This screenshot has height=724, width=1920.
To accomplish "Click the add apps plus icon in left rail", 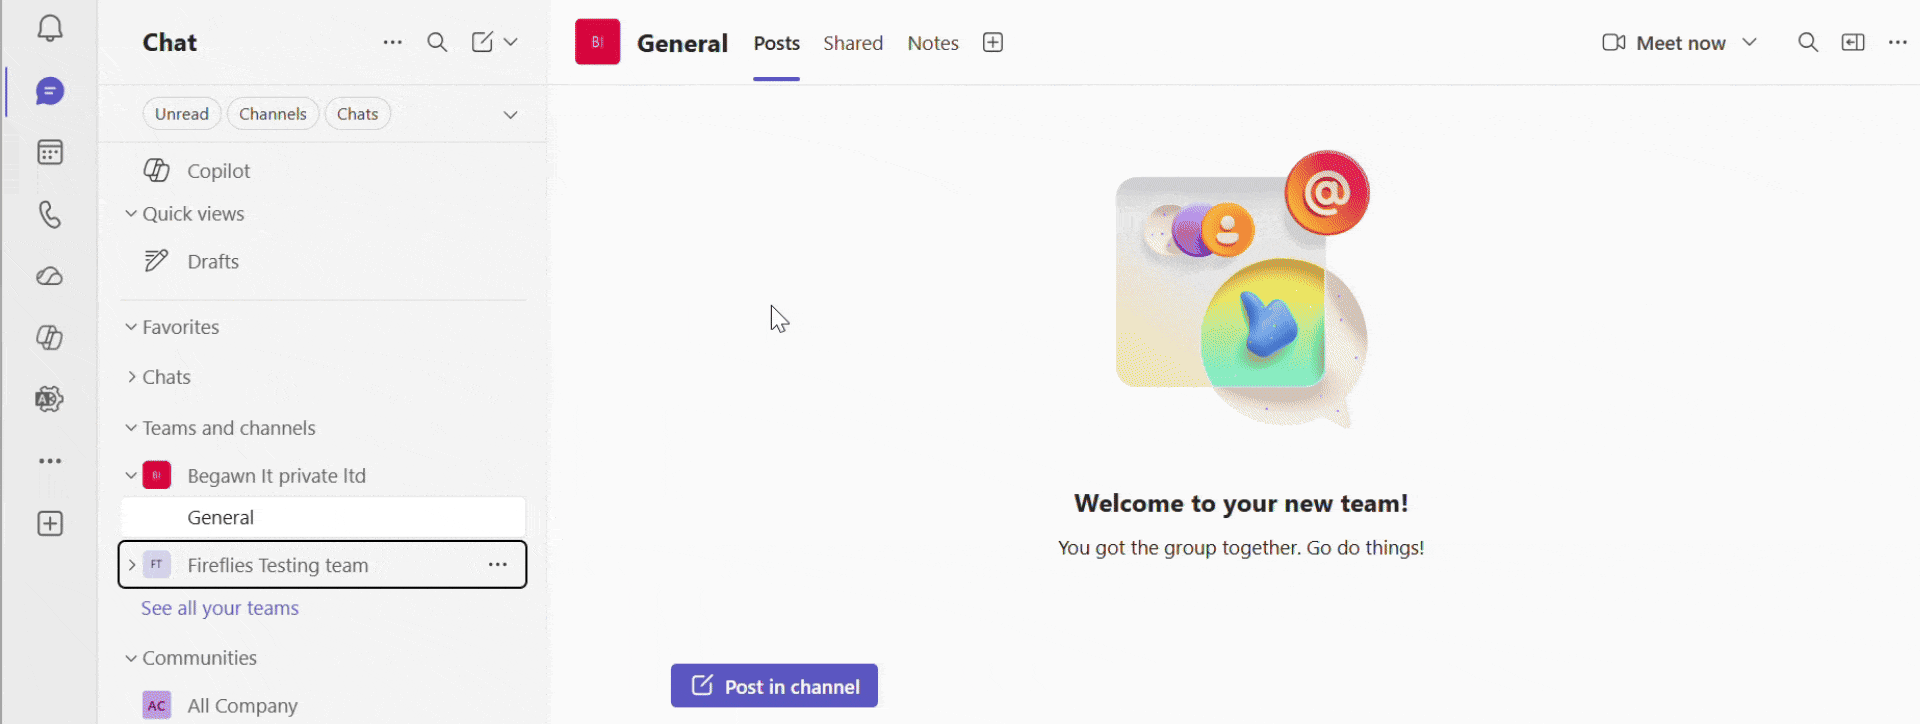I will [x=50, y=524].
